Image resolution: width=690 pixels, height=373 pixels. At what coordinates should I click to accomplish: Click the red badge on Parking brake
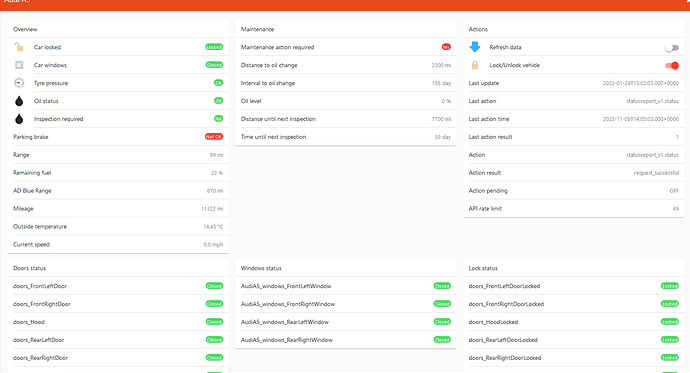[214, 137]
